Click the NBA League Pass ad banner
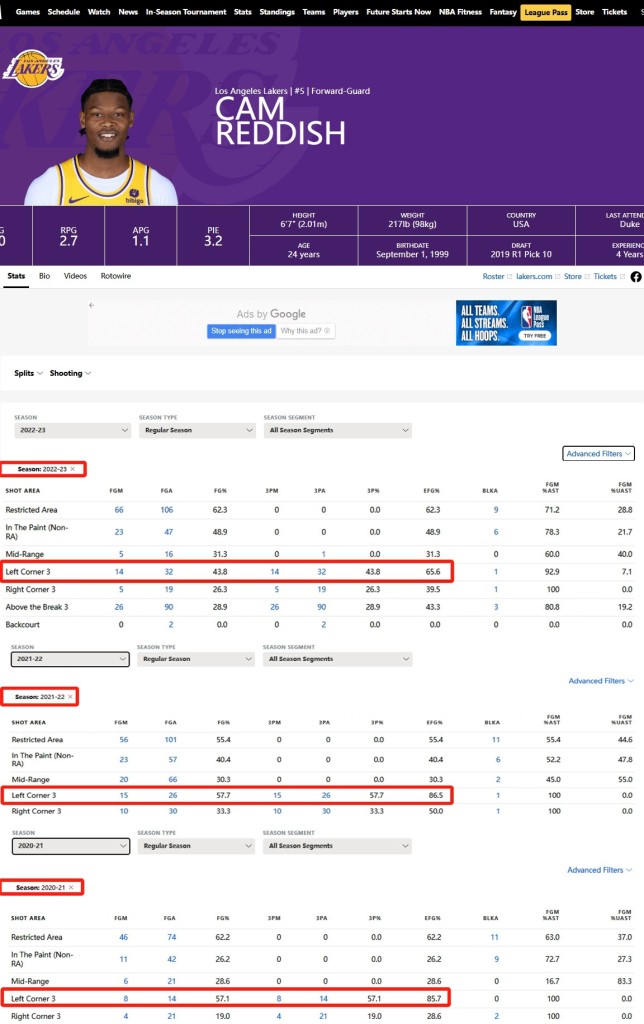 pos(506,322)
